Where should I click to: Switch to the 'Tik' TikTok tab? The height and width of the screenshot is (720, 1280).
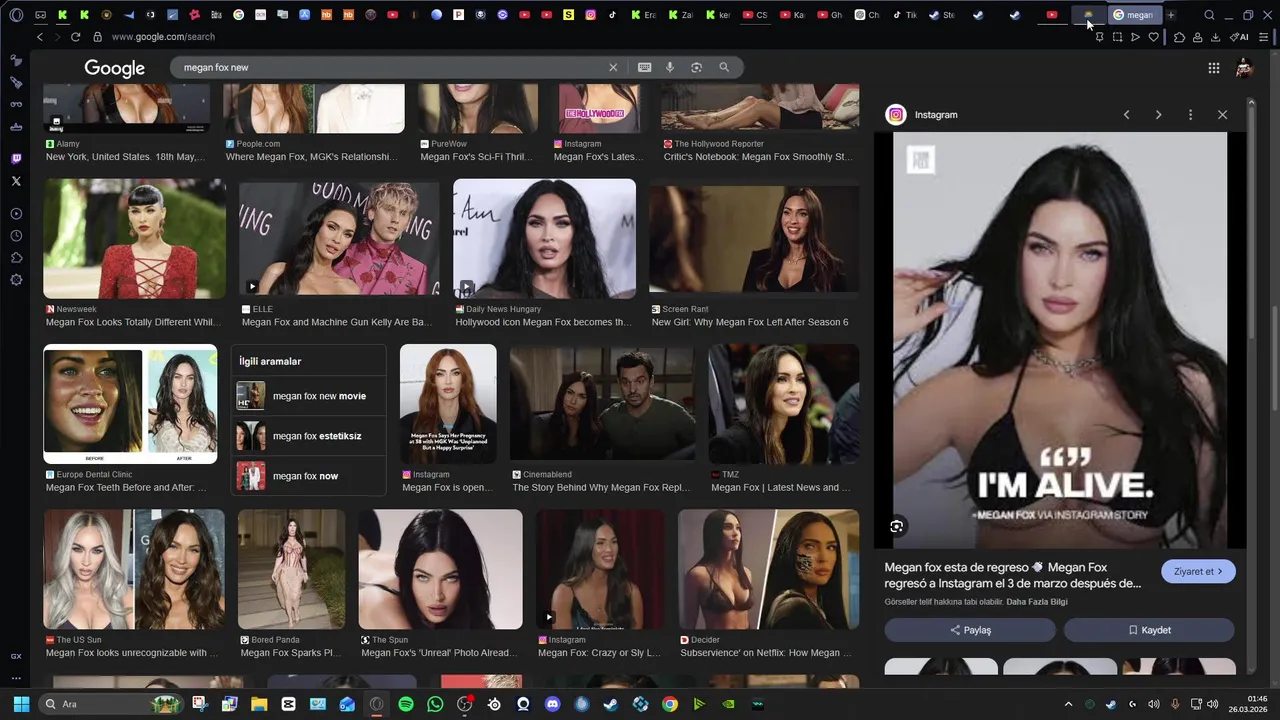coord(904,15)
